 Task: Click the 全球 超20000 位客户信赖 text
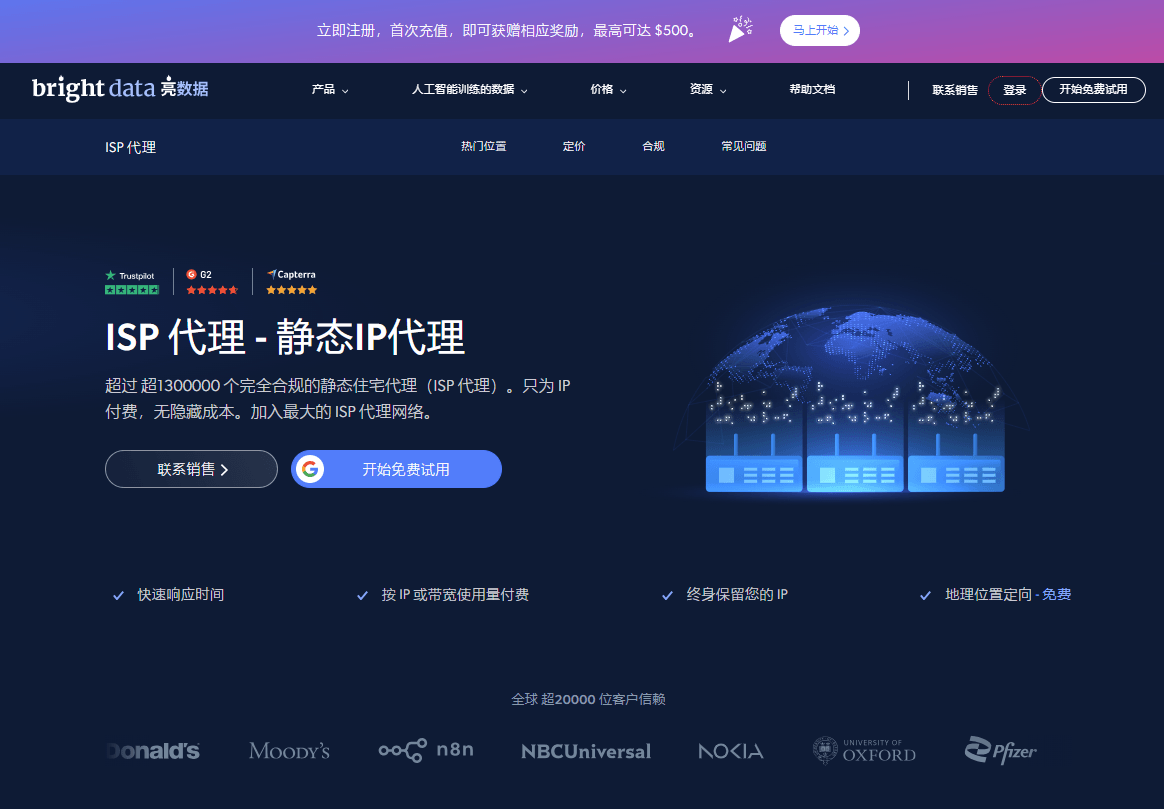pyautogui.click(x=588, y=699)
